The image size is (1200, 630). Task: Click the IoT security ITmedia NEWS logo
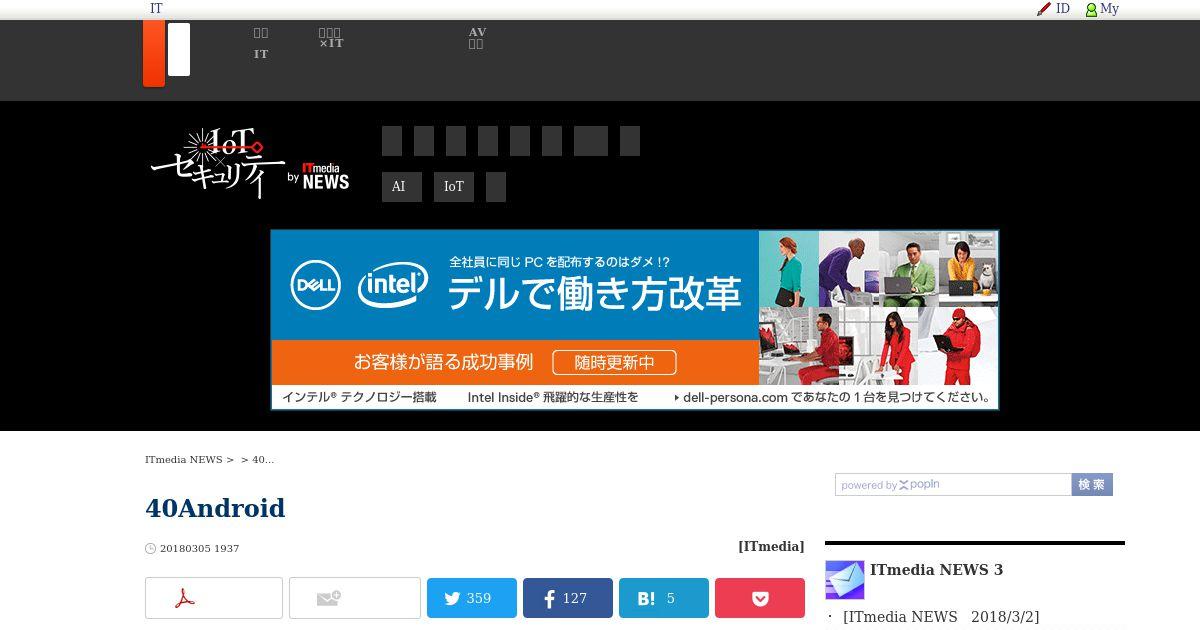[x=250, y=163]
